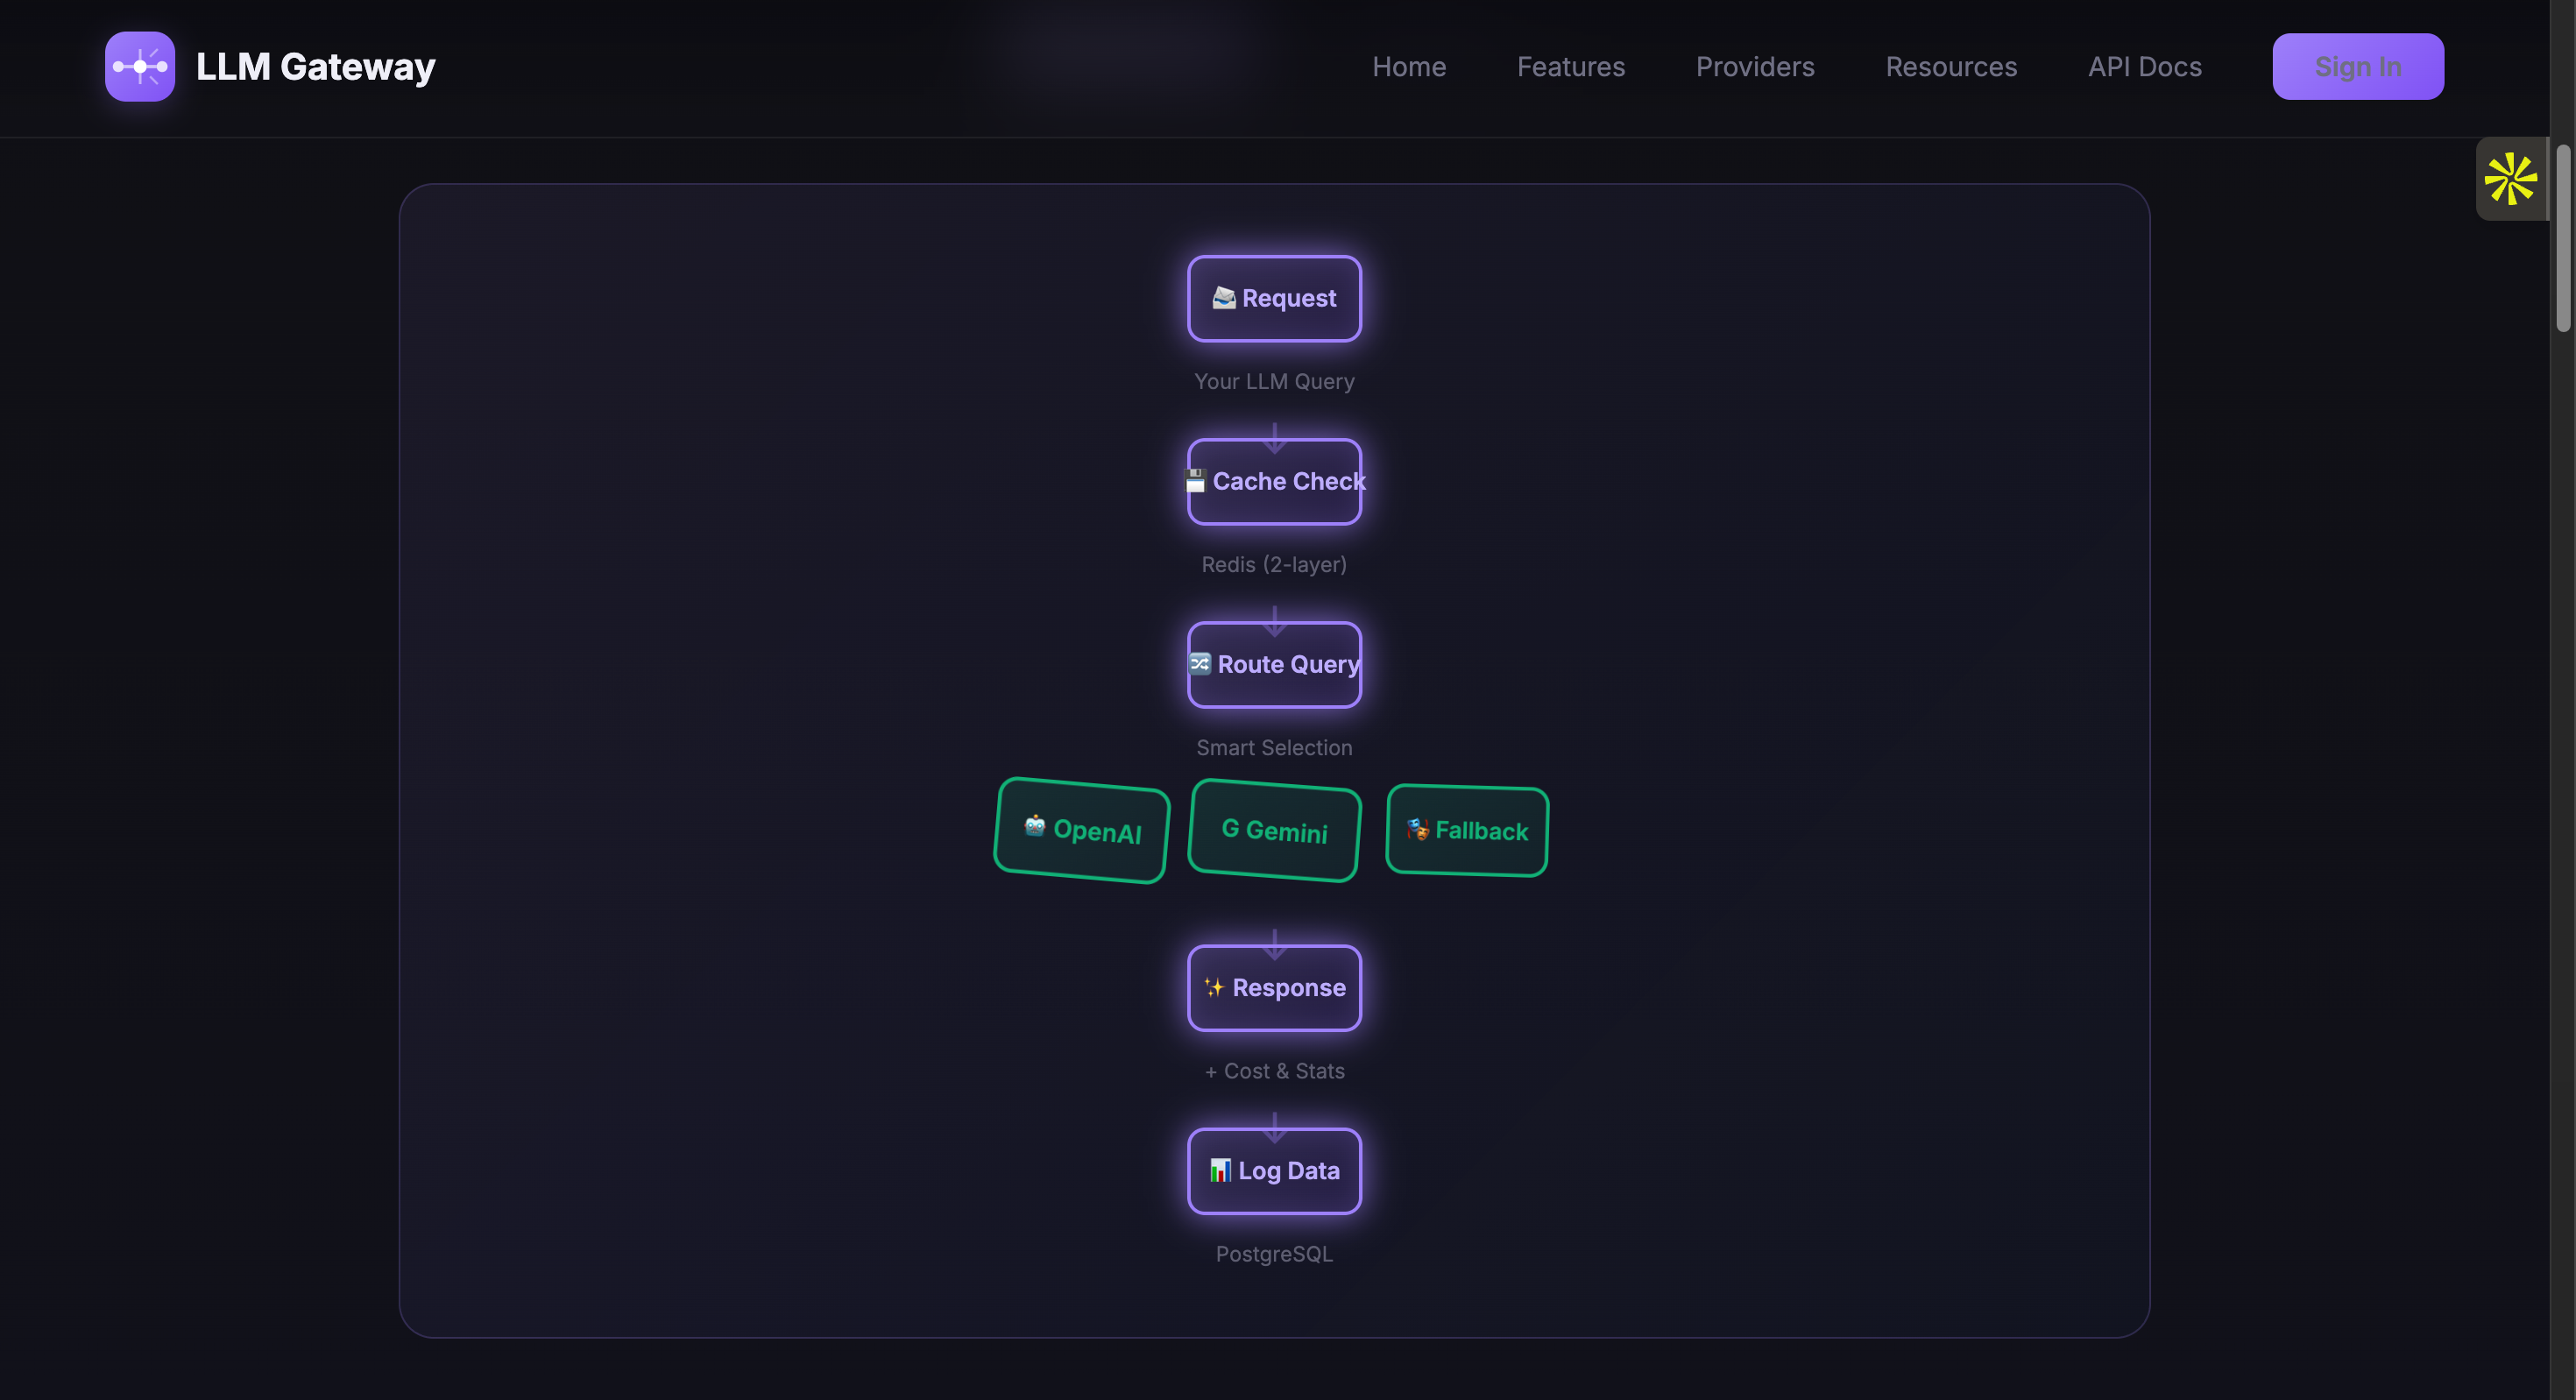Open the Features nav item
Viewport: 2576px width, 1400px height.
pyautogui.click(x=1570, y=66)
